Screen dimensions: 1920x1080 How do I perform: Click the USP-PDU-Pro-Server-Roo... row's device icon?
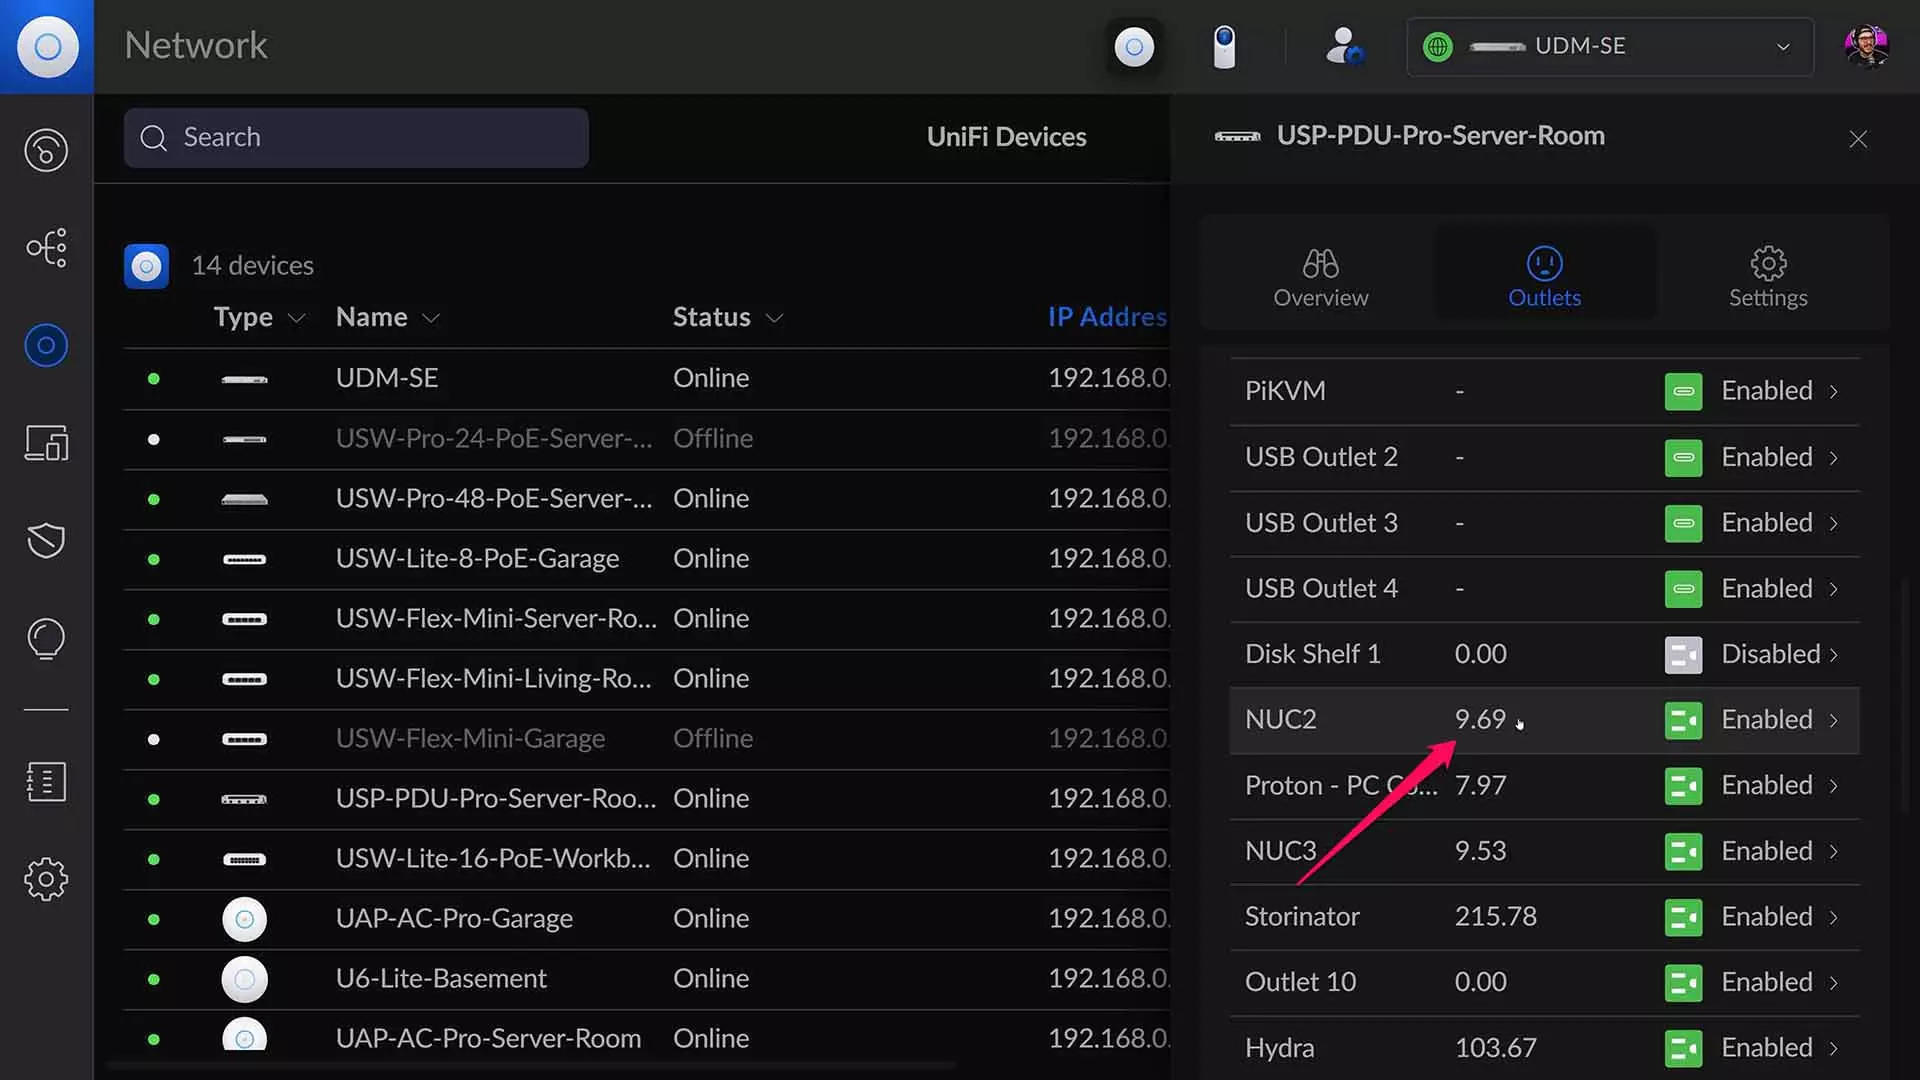click(x=244, y=799)
